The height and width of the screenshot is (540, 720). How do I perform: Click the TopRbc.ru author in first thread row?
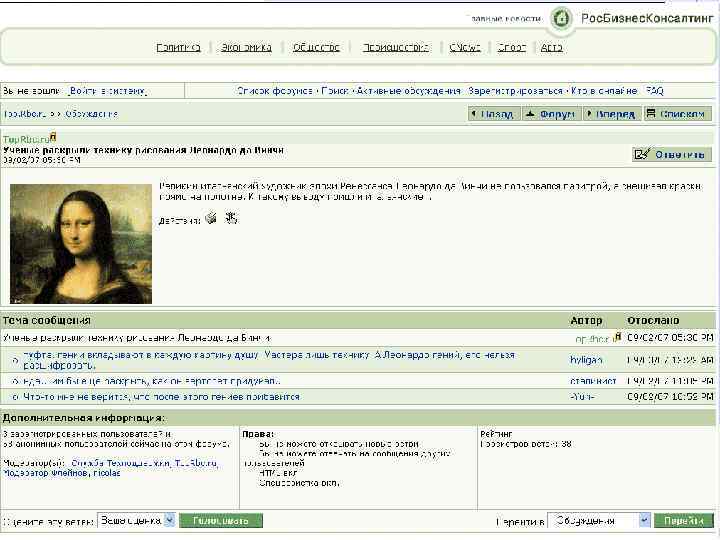coord(594,339)
